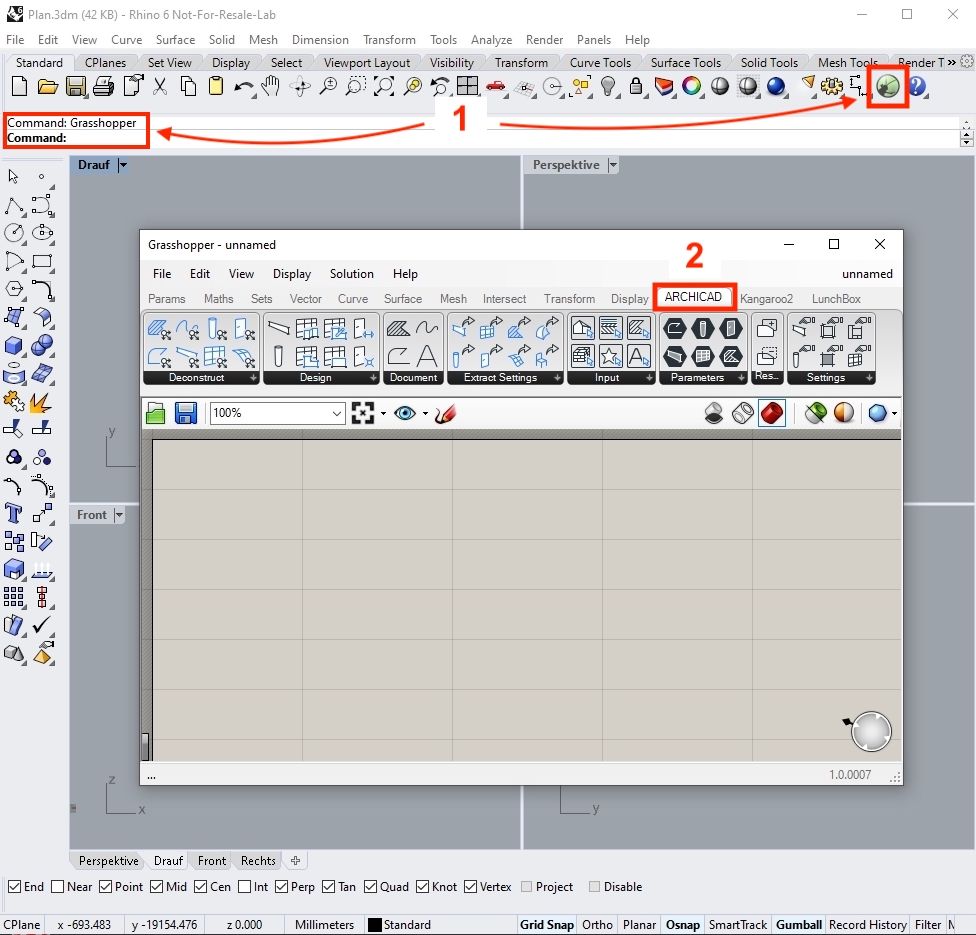Open the Front viewport dropdown arrow

pos(119,515)
